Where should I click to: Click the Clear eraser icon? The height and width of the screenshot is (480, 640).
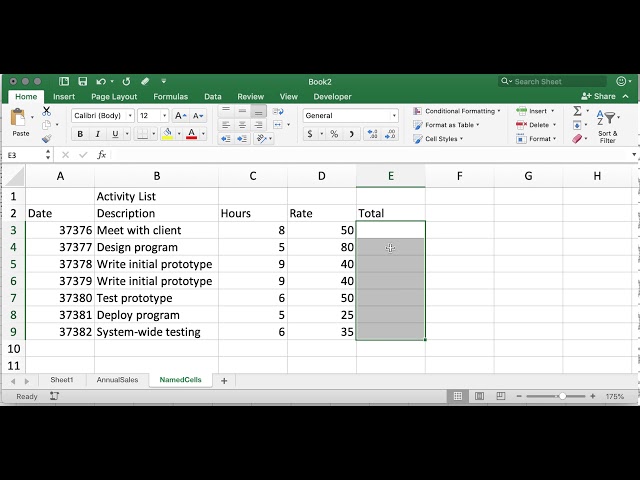click(x=577, y=139)
